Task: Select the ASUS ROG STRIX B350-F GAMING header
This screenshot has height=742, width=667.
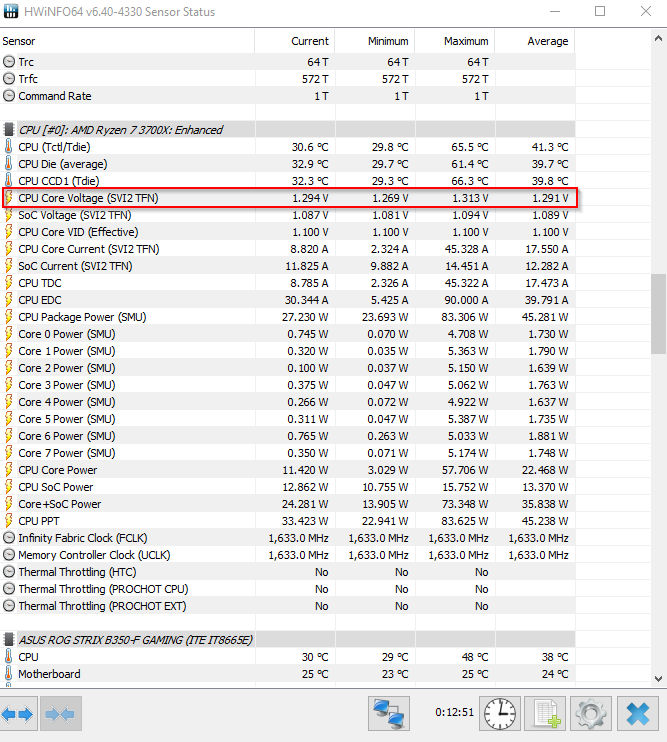Action: [288, 640]
